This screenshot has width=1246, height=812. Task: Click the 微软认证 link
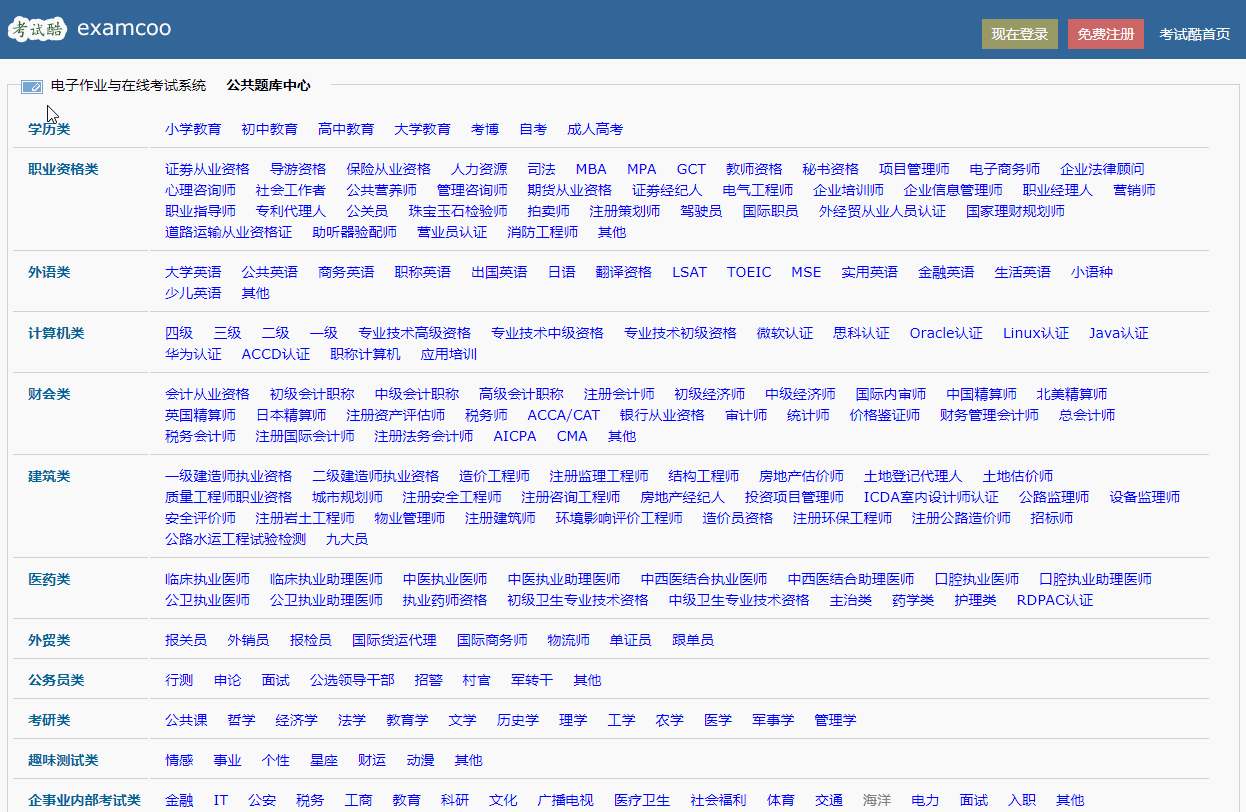point(785,333)
